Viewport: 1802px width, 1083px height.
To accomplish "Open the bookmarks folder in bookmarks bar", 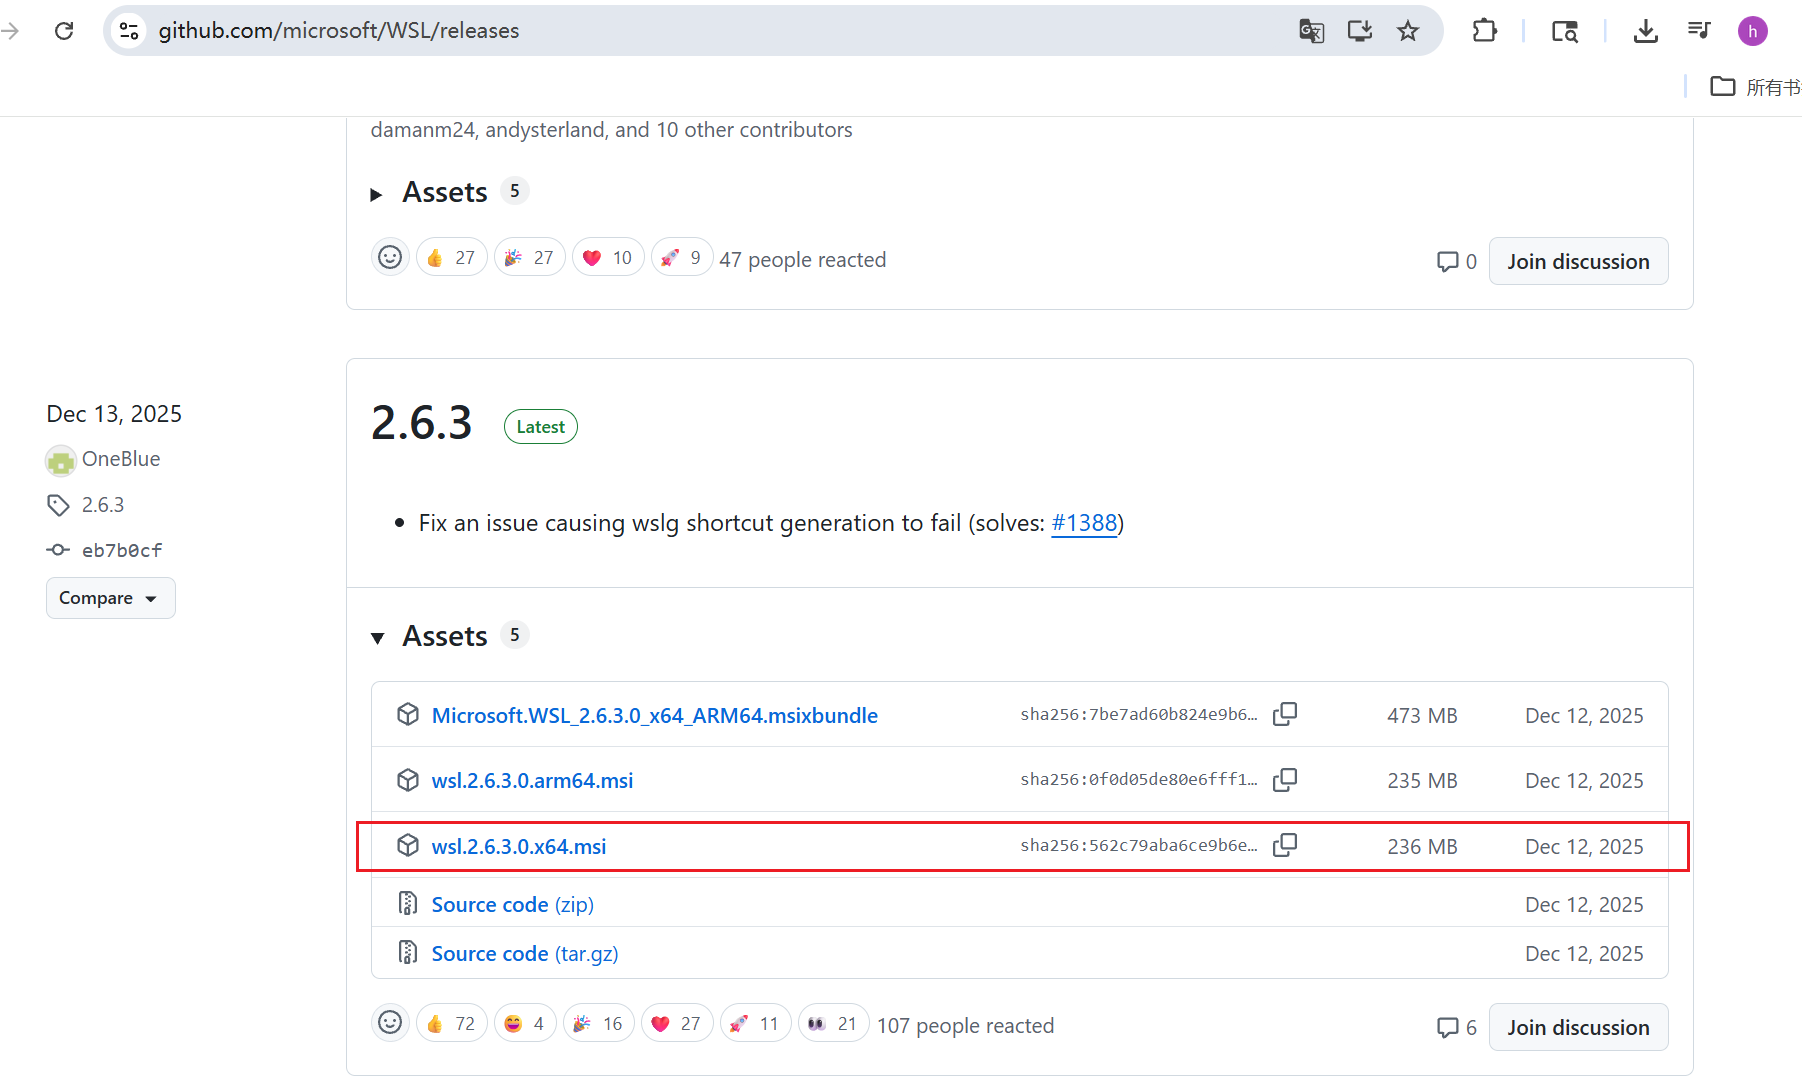I will 1755,87.
